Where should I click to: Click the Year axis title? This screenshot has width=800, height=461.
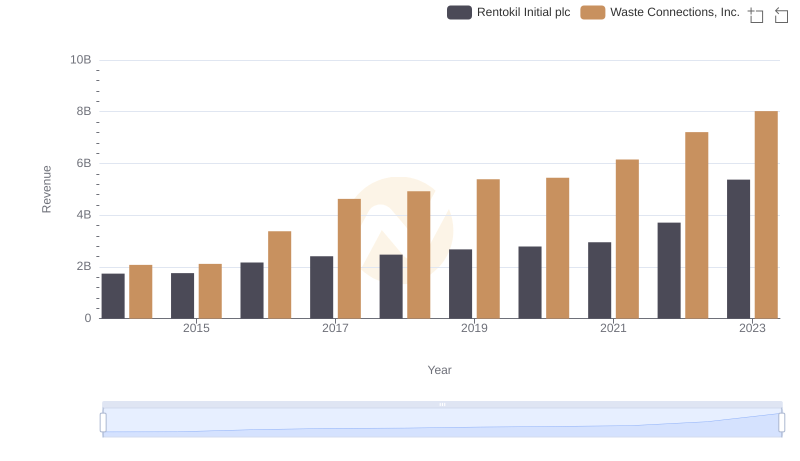439,370
